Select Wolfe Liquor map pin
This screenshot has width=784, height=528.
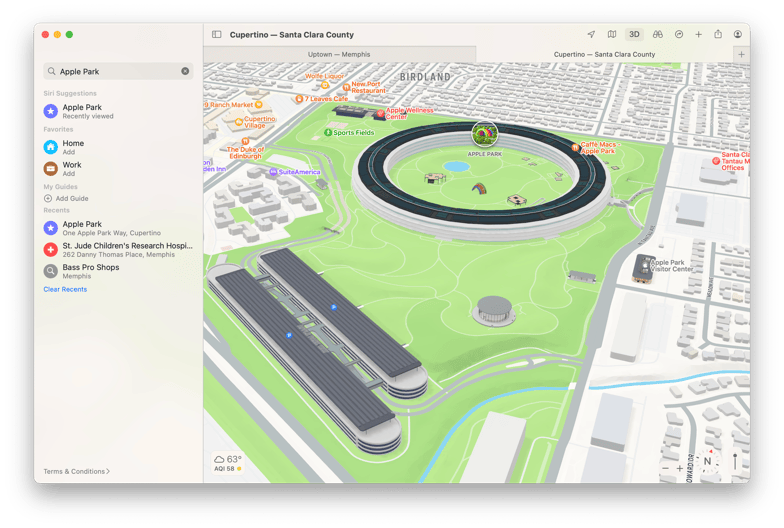pyautogui.click(x=324, y=85)
